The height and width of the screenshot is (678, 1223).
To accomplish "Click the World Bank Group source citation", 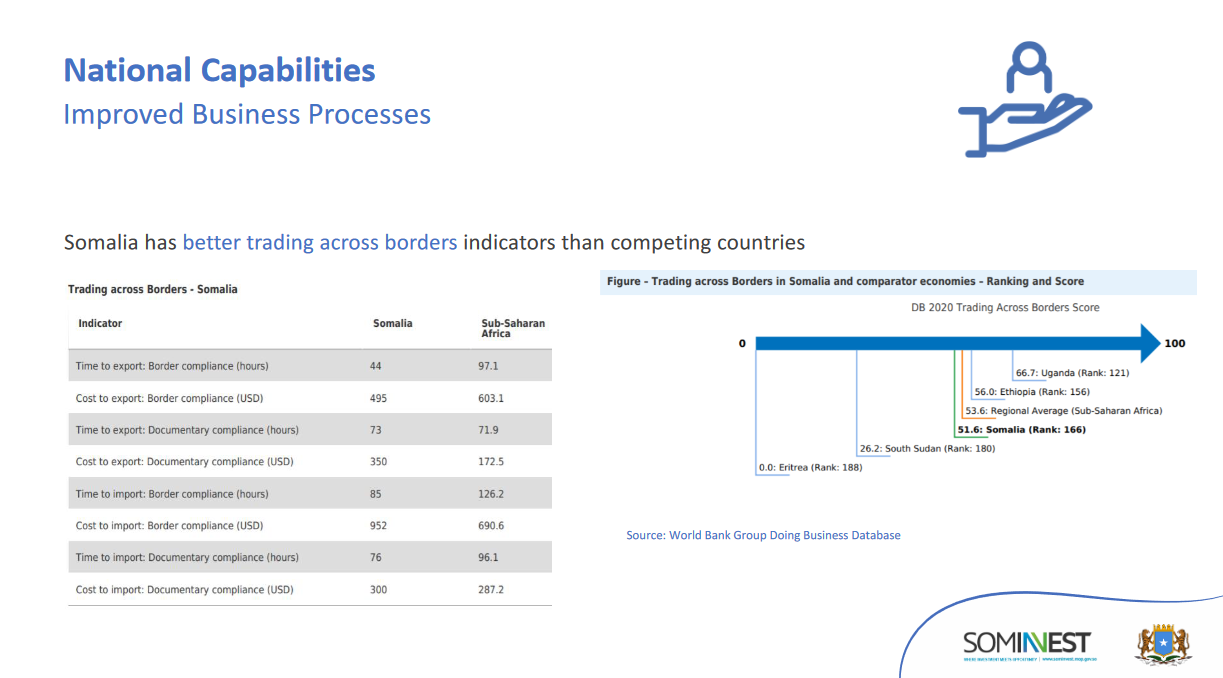I will click(763, 536).
